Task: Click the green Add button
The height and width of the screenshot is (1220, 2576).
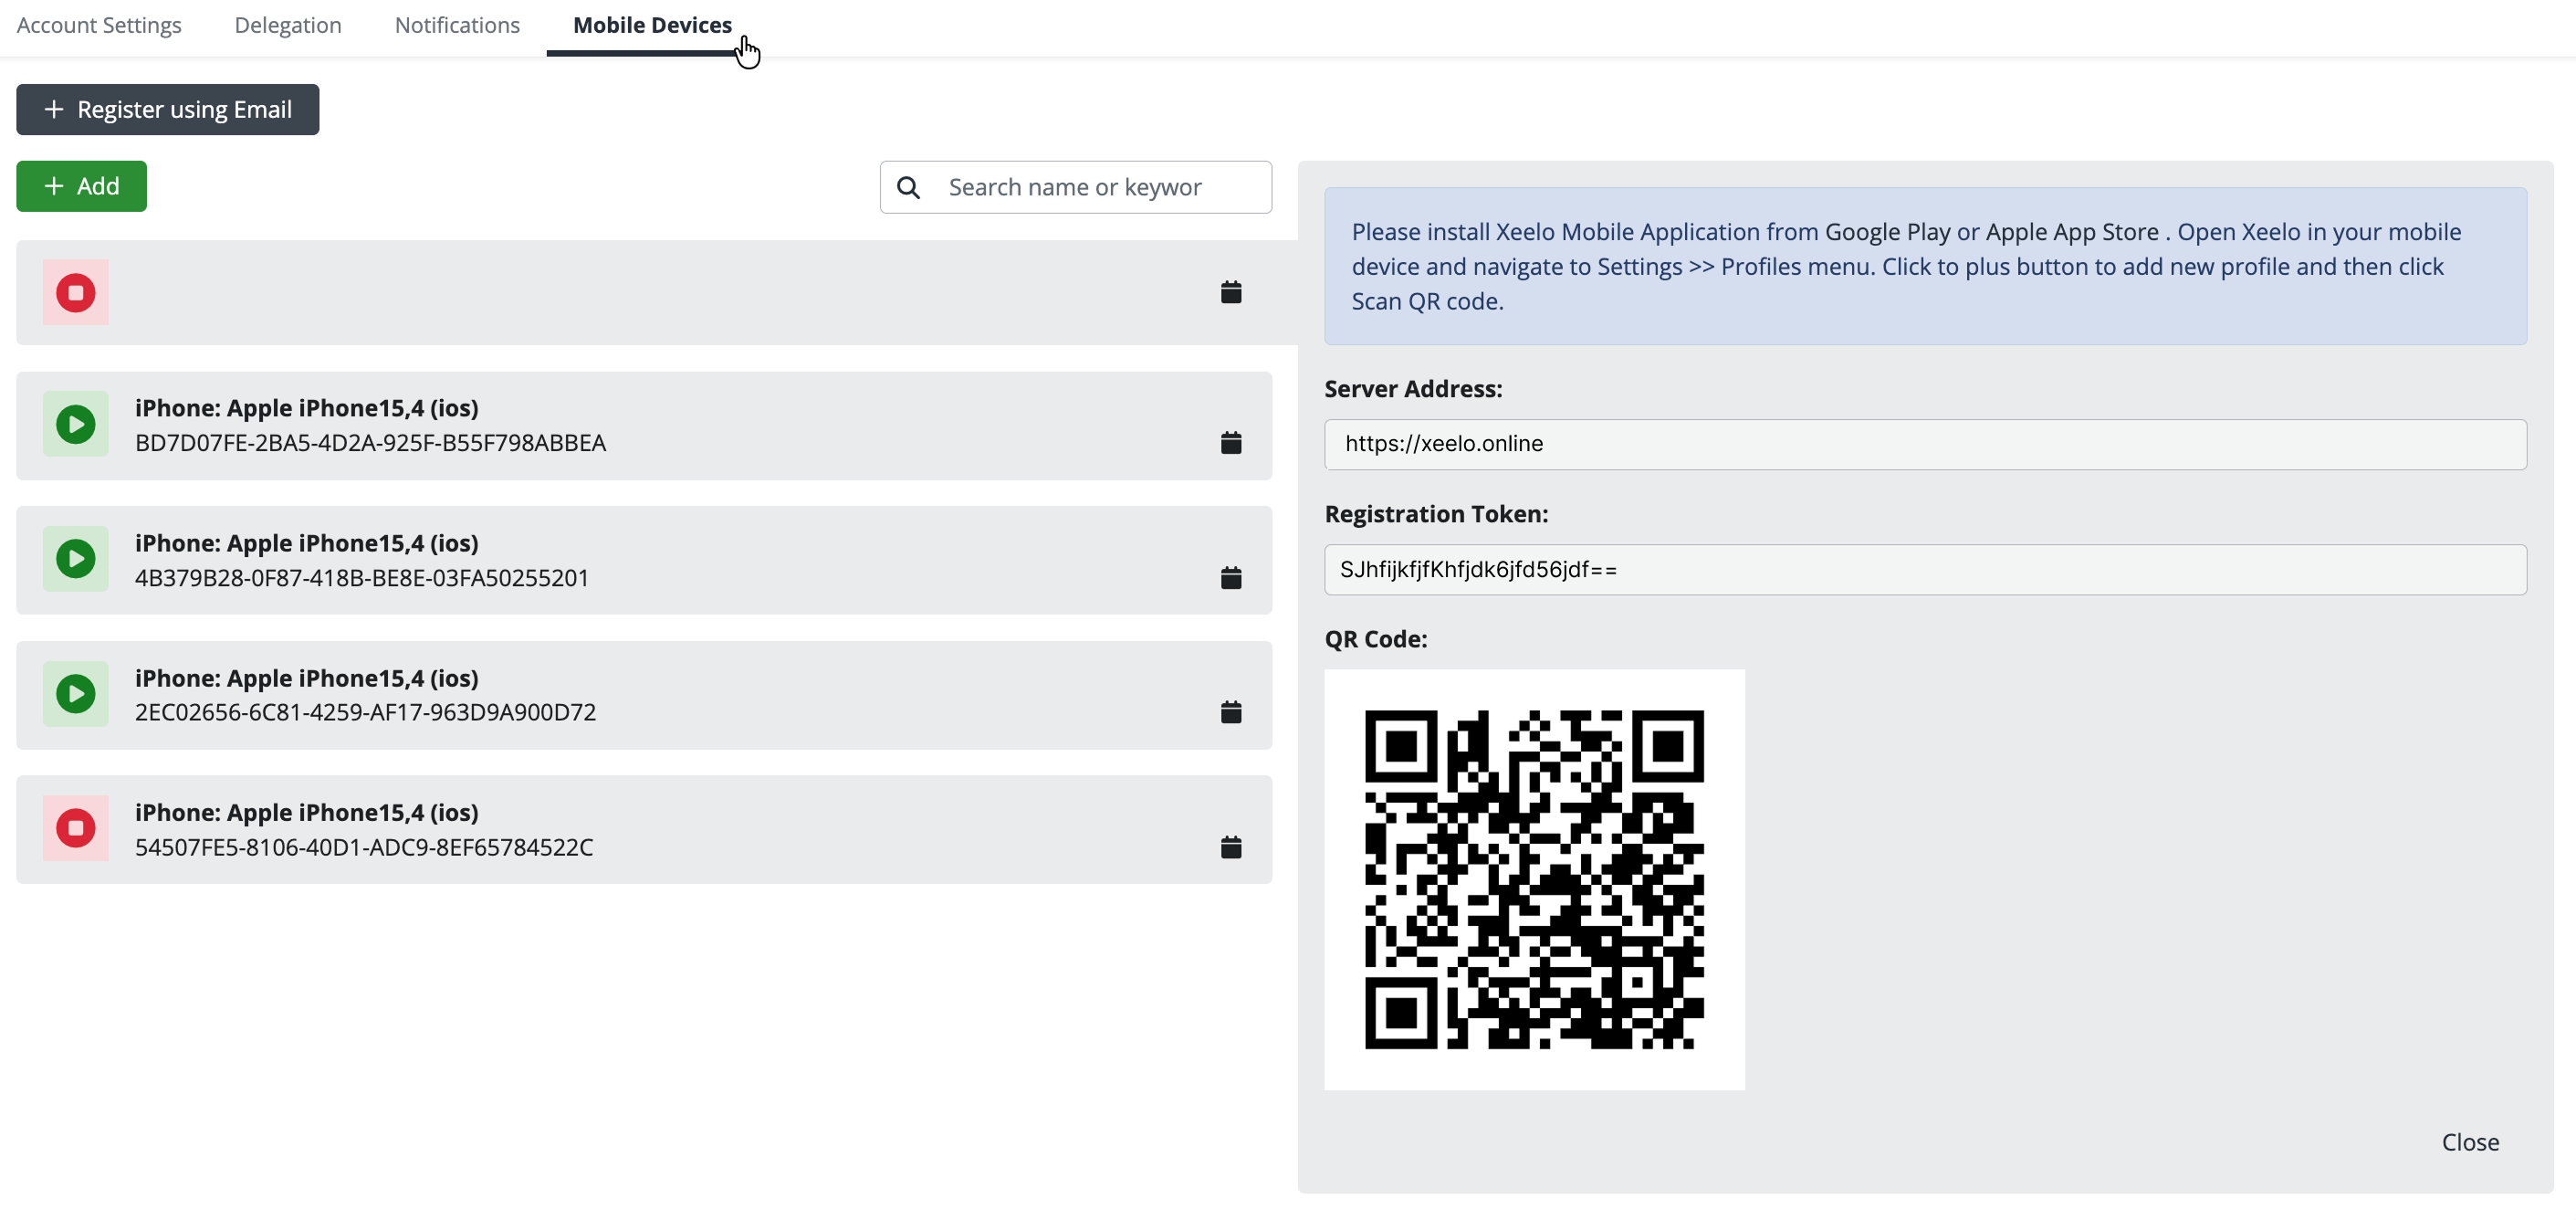Action: point(81,186)
